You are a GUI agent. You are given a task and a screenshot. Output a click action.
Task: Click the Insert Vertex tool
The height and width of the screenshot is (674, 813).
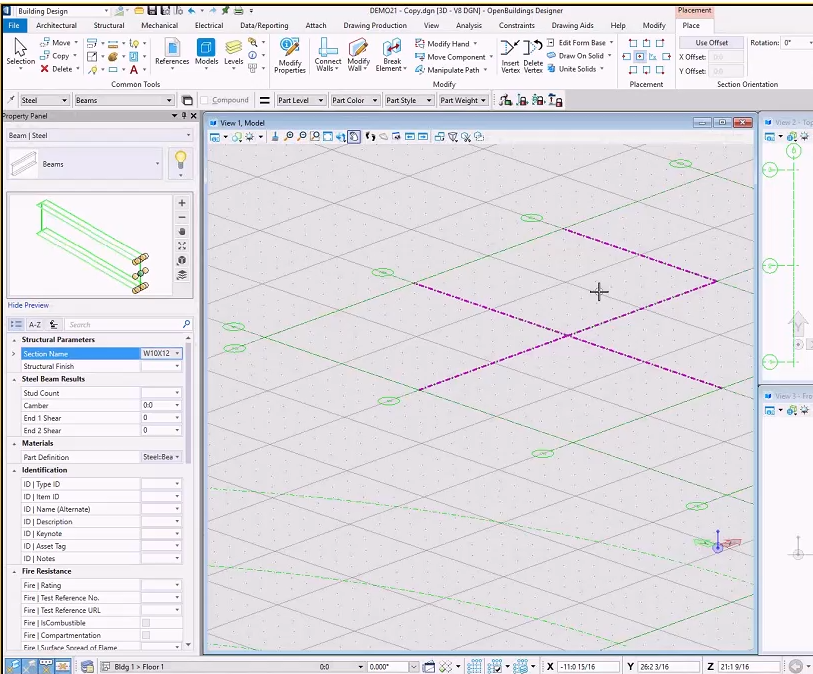coord(510,56)
